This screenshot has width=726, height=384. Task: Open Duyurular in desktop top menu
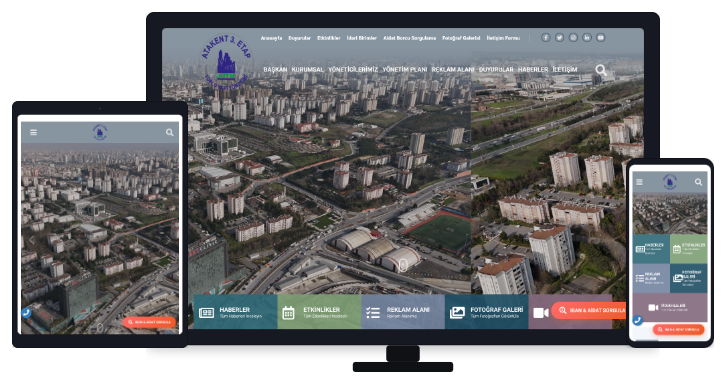coord(299,38)
